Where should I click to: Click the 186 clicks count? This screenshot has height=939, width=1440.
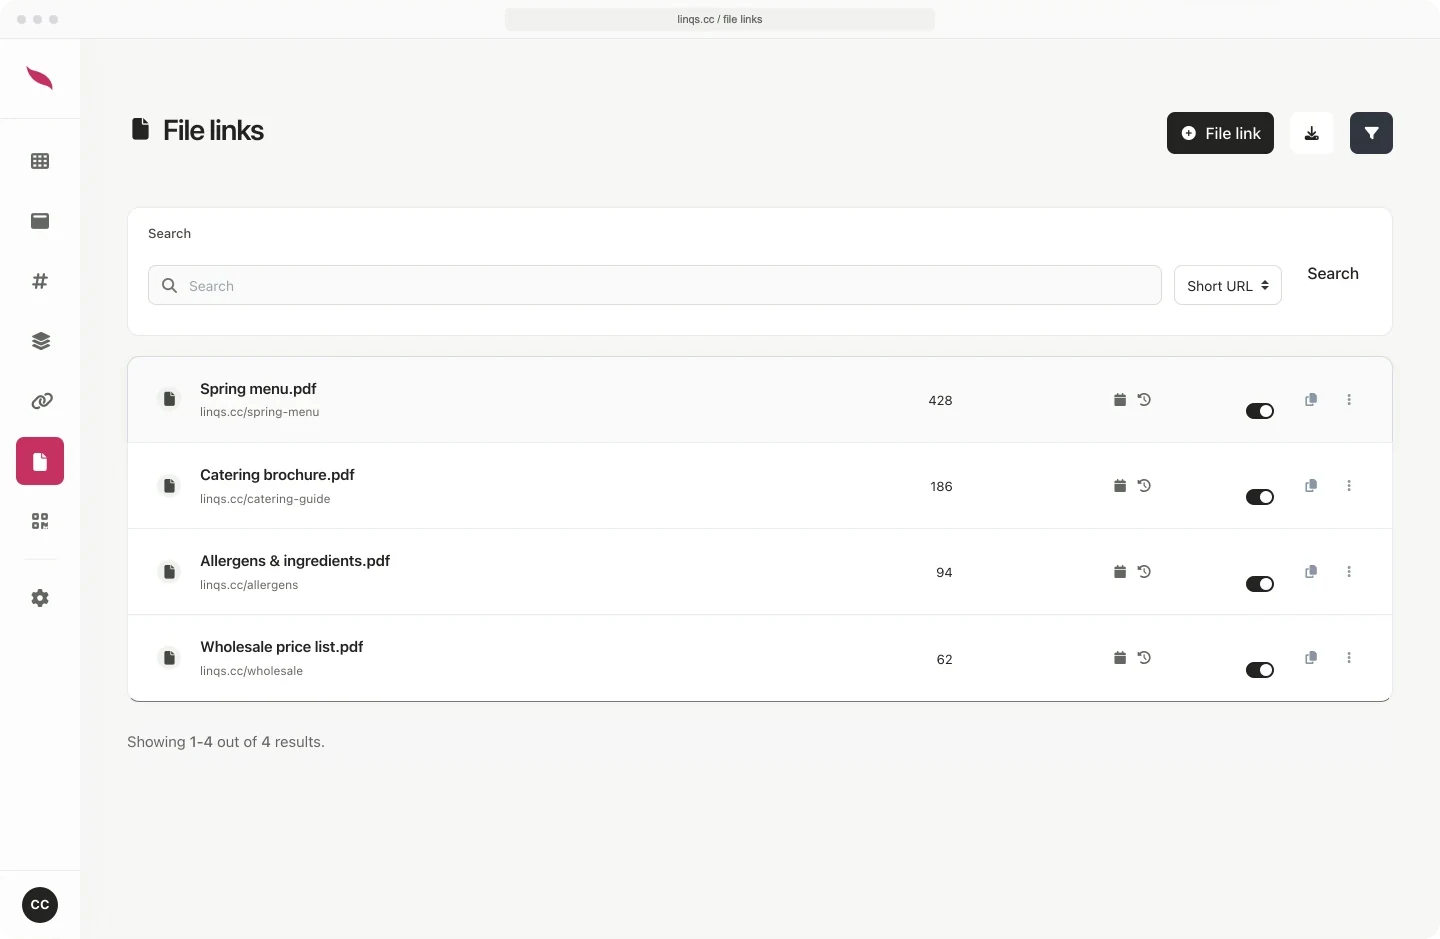941,486
